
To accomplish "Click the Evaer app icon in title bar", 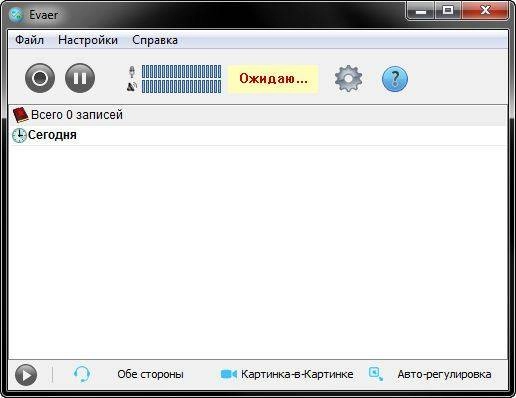I will [x=16, y=15].
